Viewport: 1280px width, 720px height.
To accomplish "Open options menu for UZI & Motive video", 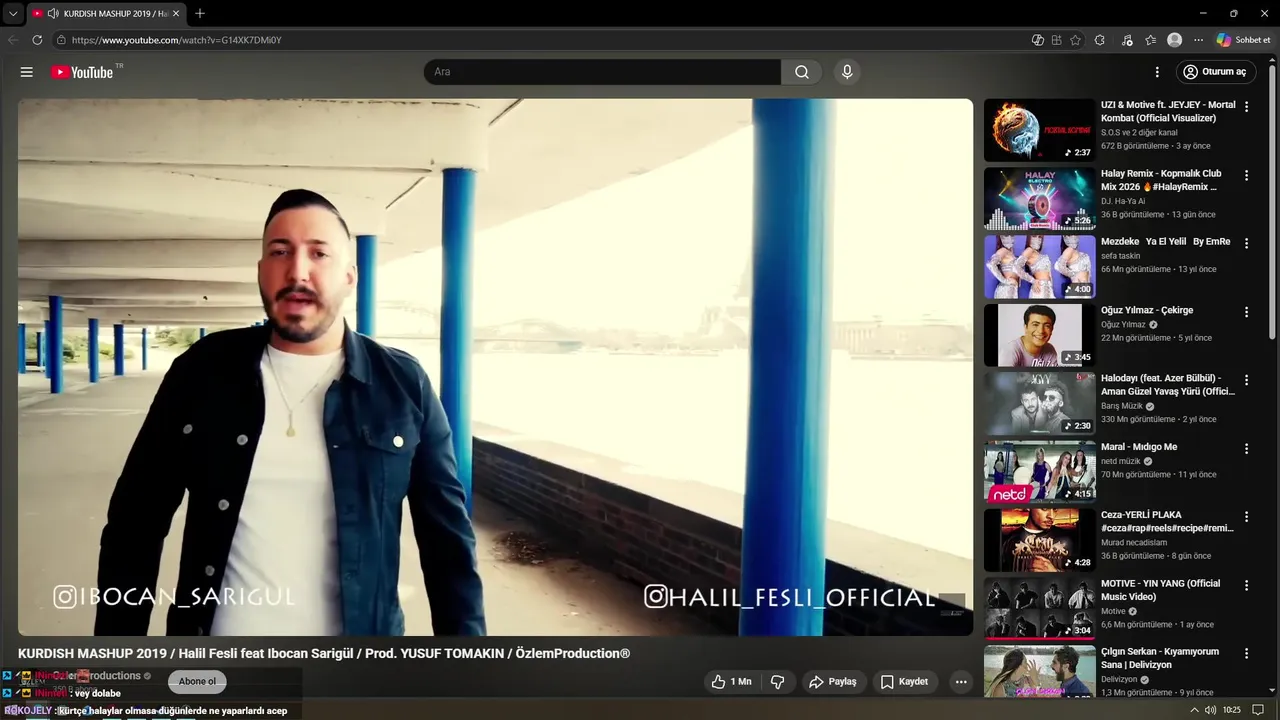I will pos(1246,107).
